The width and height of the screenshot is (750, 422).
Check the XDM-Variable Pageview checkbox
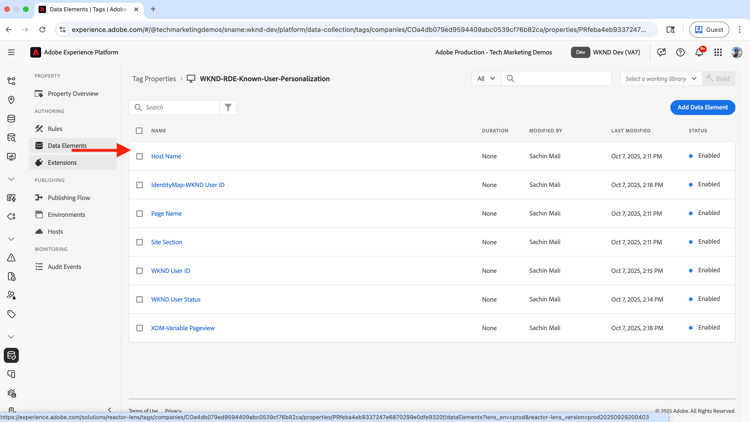click(x=140, y=328)
